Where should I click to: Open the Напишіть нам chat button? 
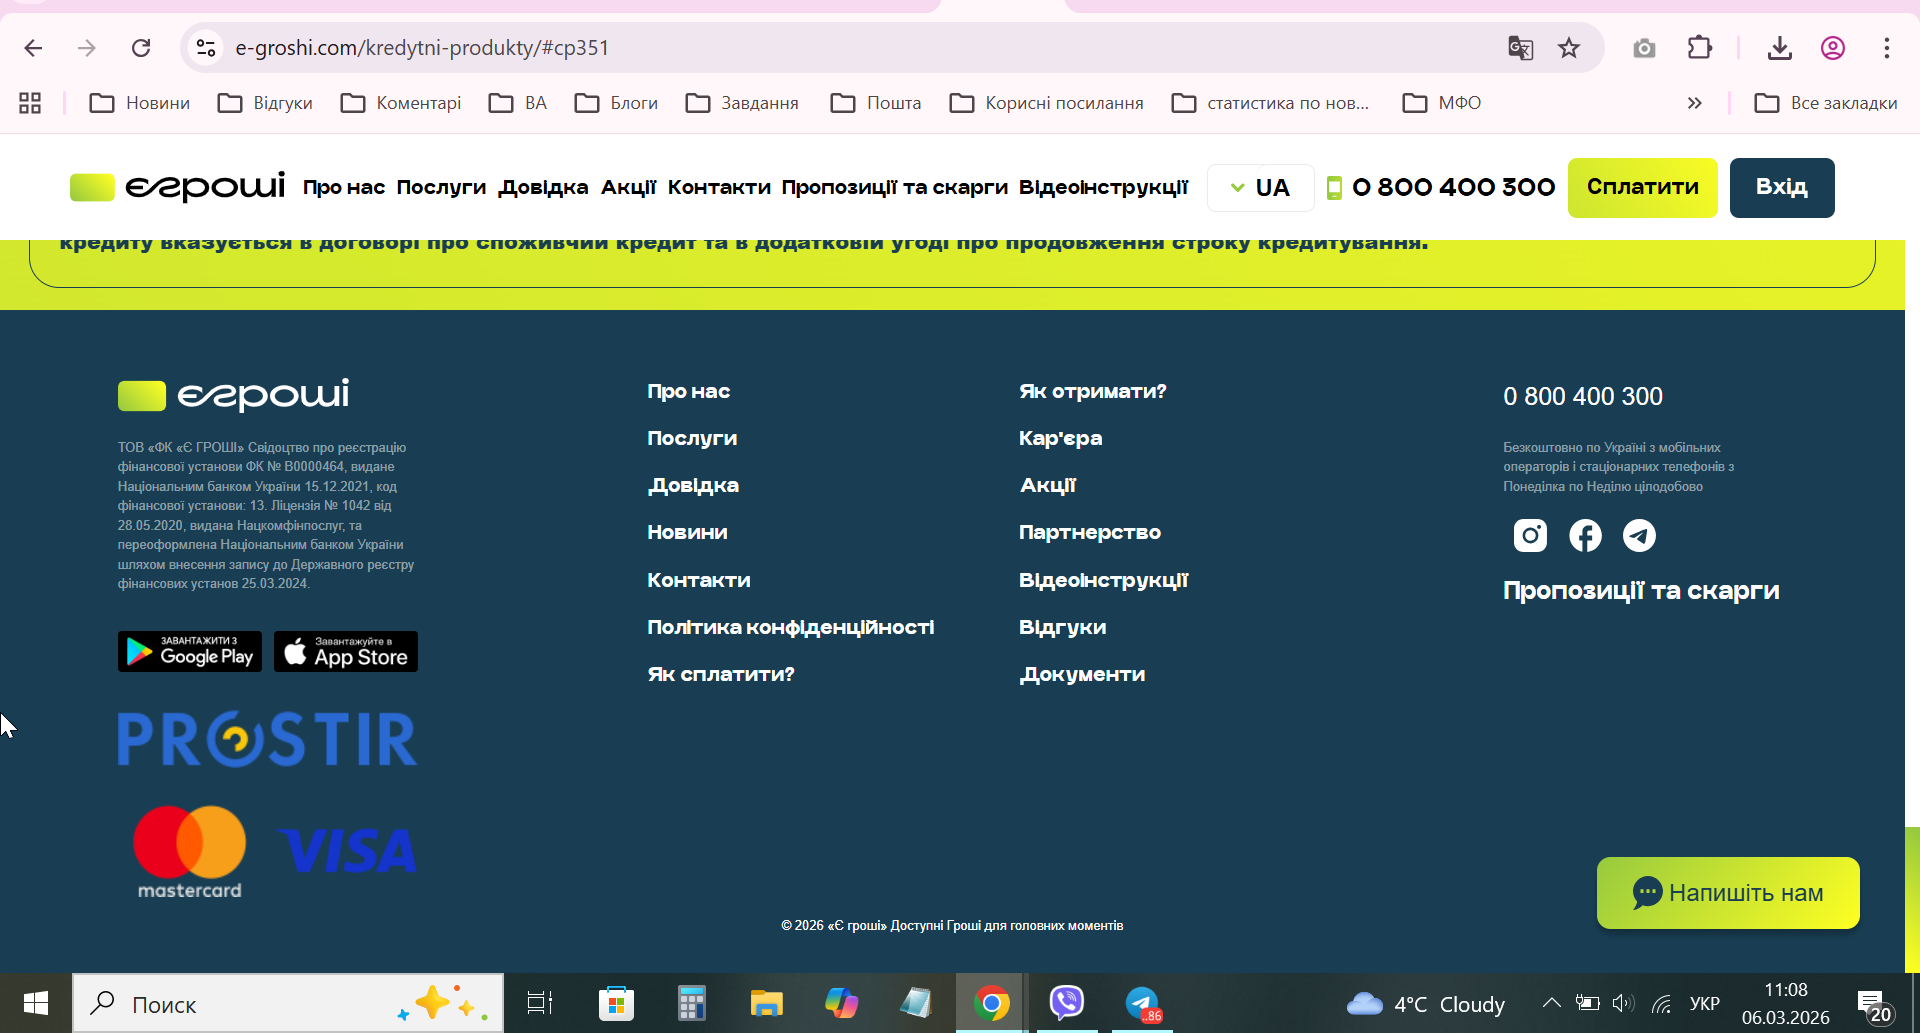click(1728, 893)
